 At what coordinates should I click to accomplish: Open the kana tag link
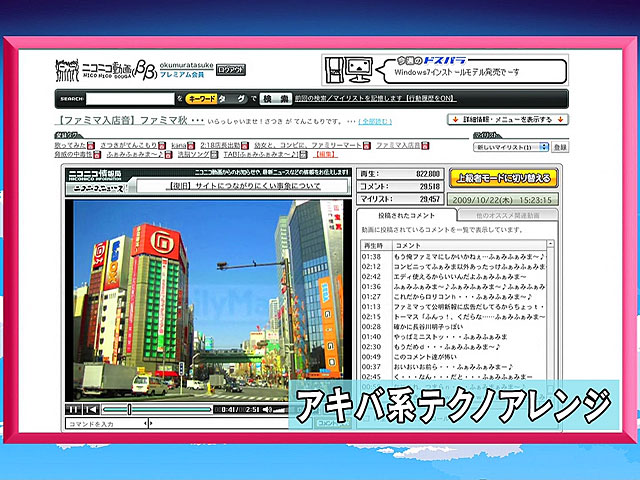178,145
